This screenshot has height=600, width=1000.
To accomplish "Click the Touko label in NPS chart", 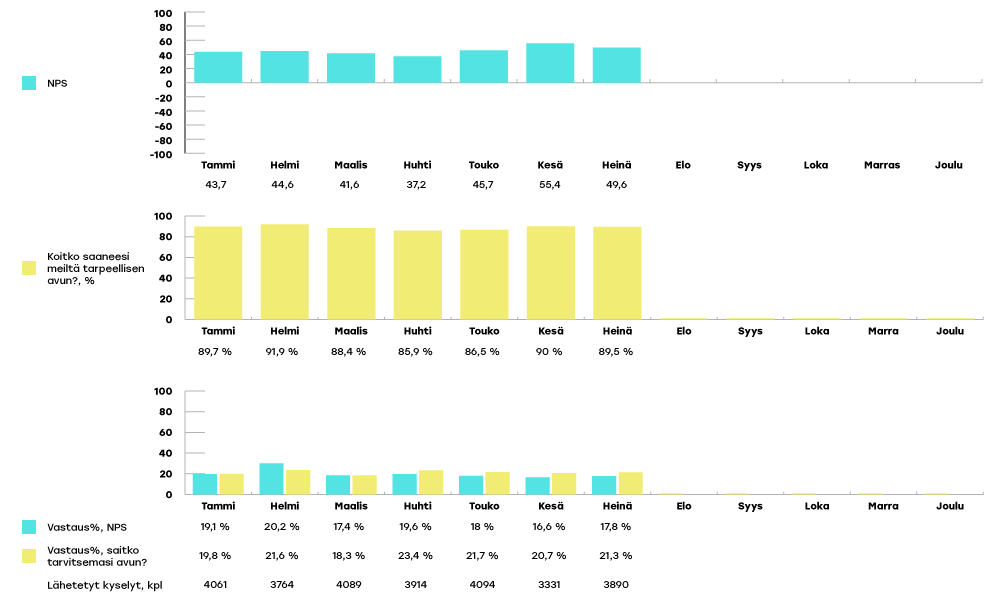I will coord(483,165).
